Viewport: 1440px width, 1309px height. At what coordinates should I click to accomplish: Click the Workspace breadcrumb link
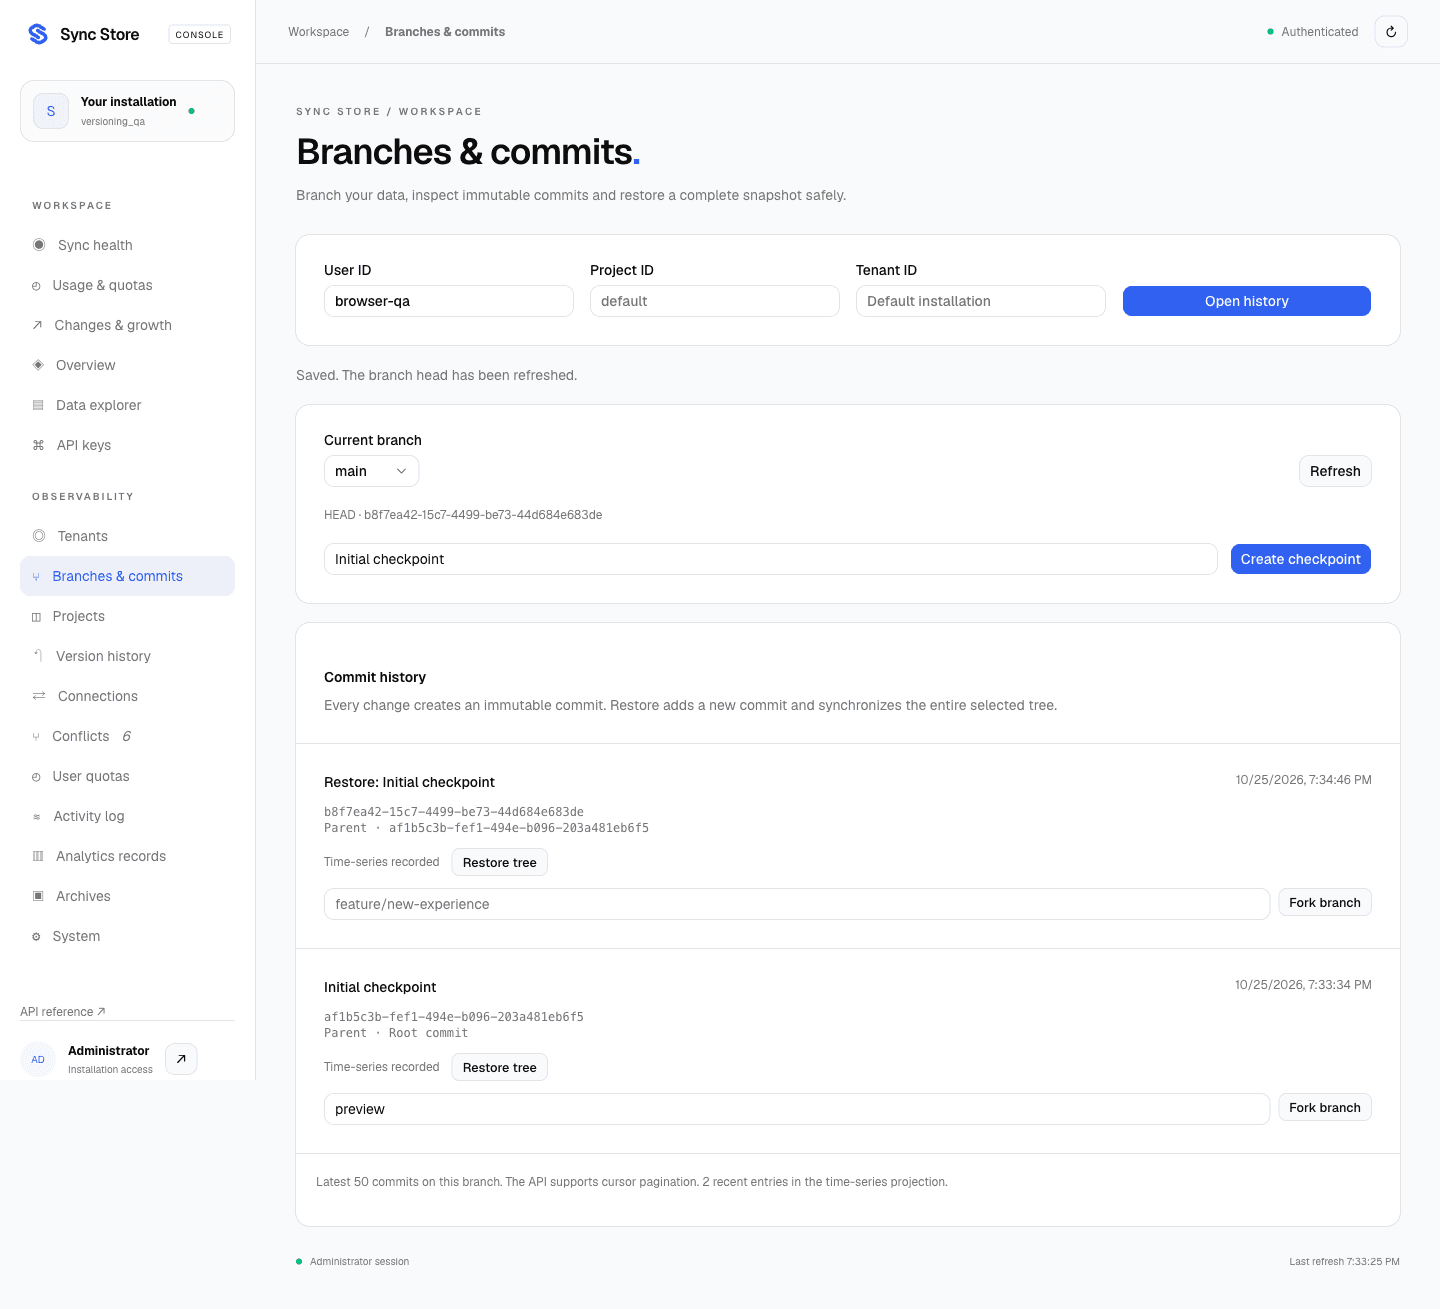[x=319, y=32]
